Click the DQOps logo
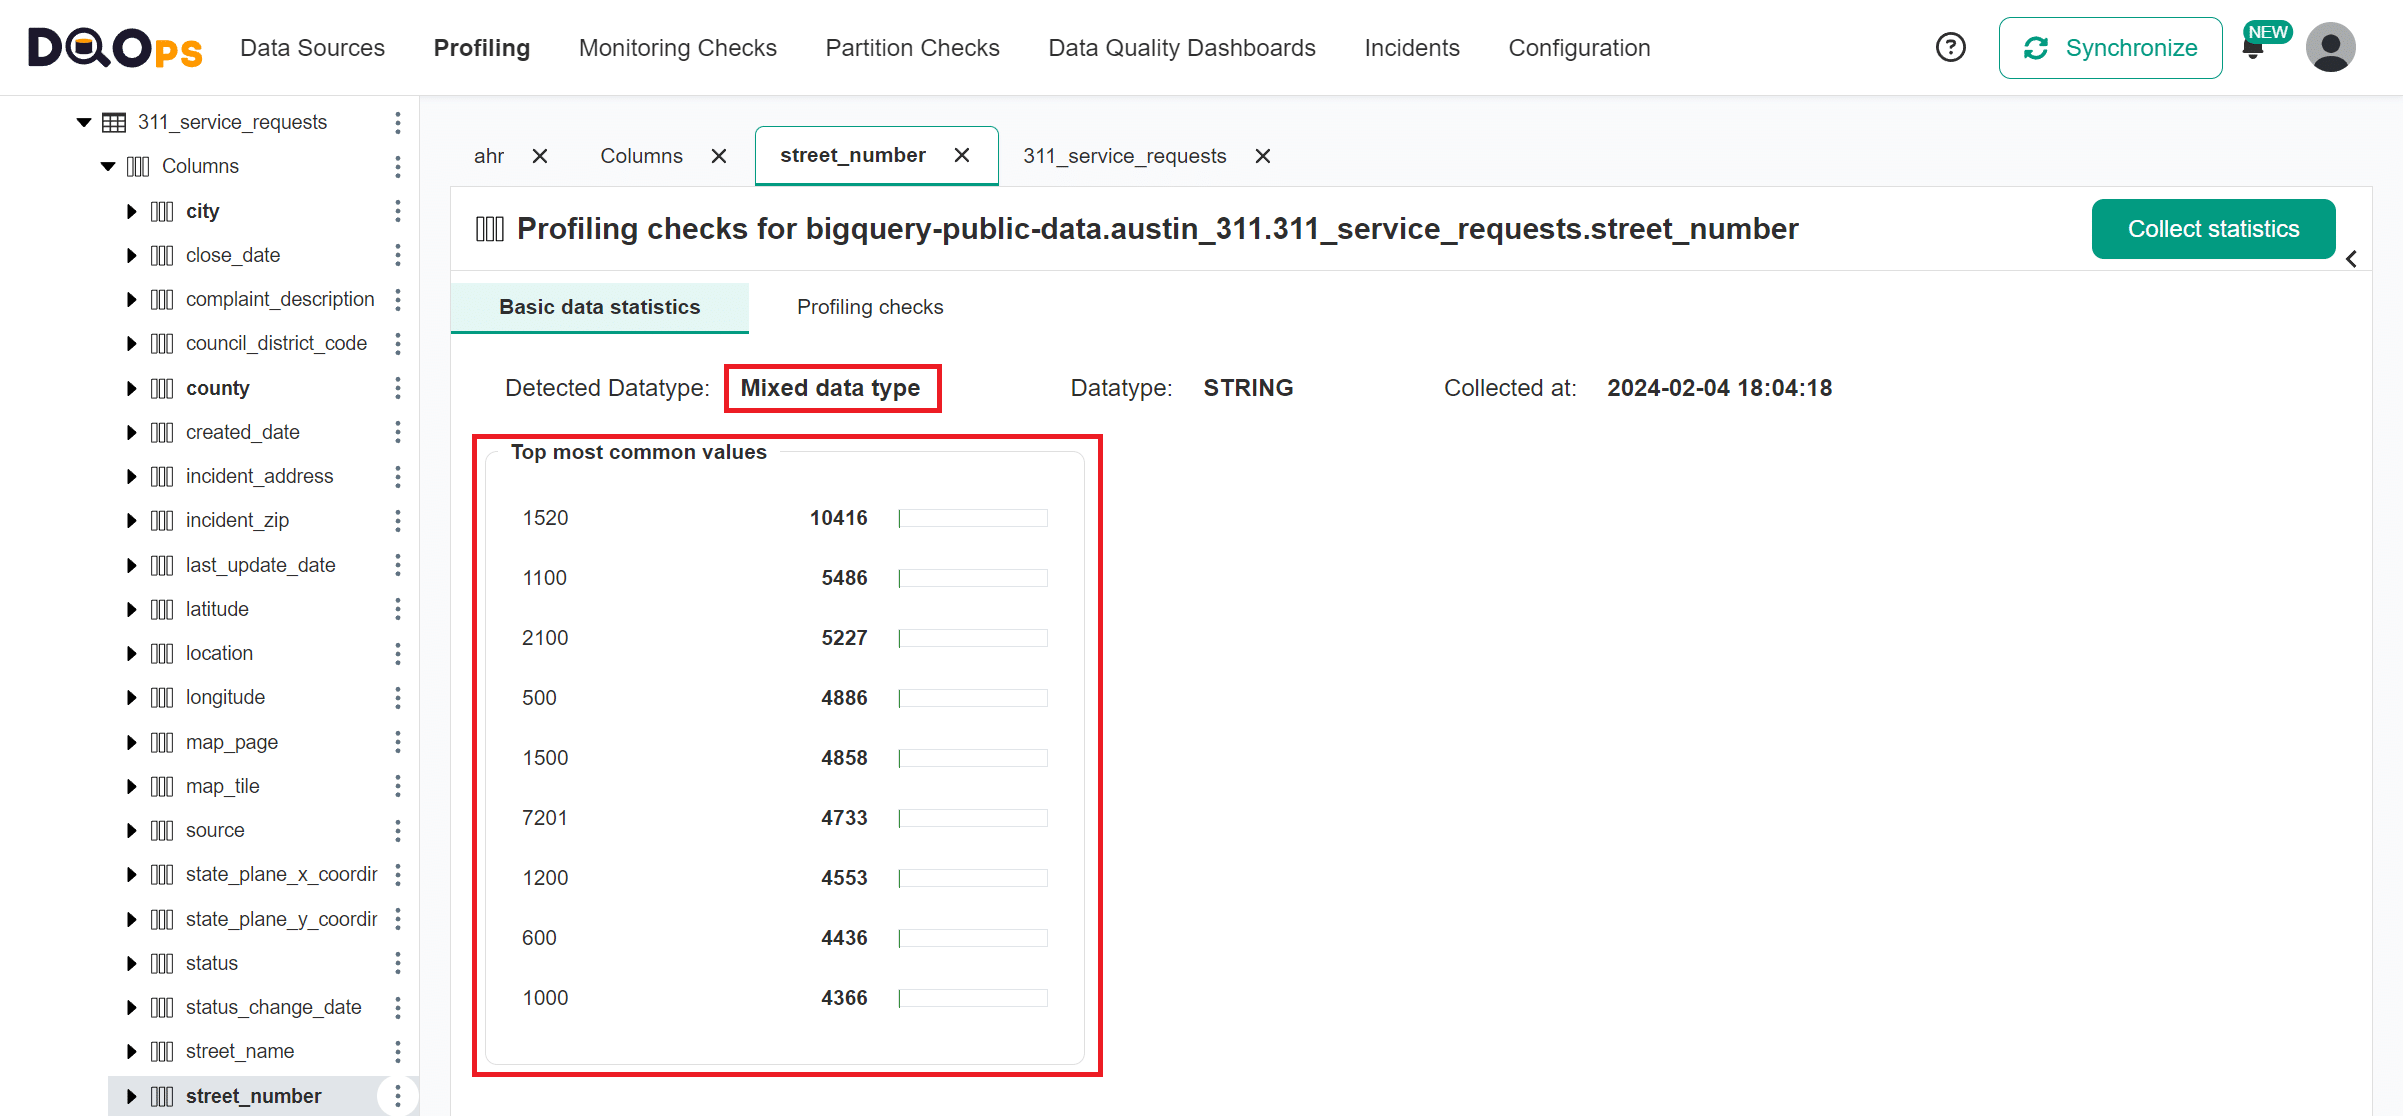2403x1116 pixels. [x=113, y=47]
